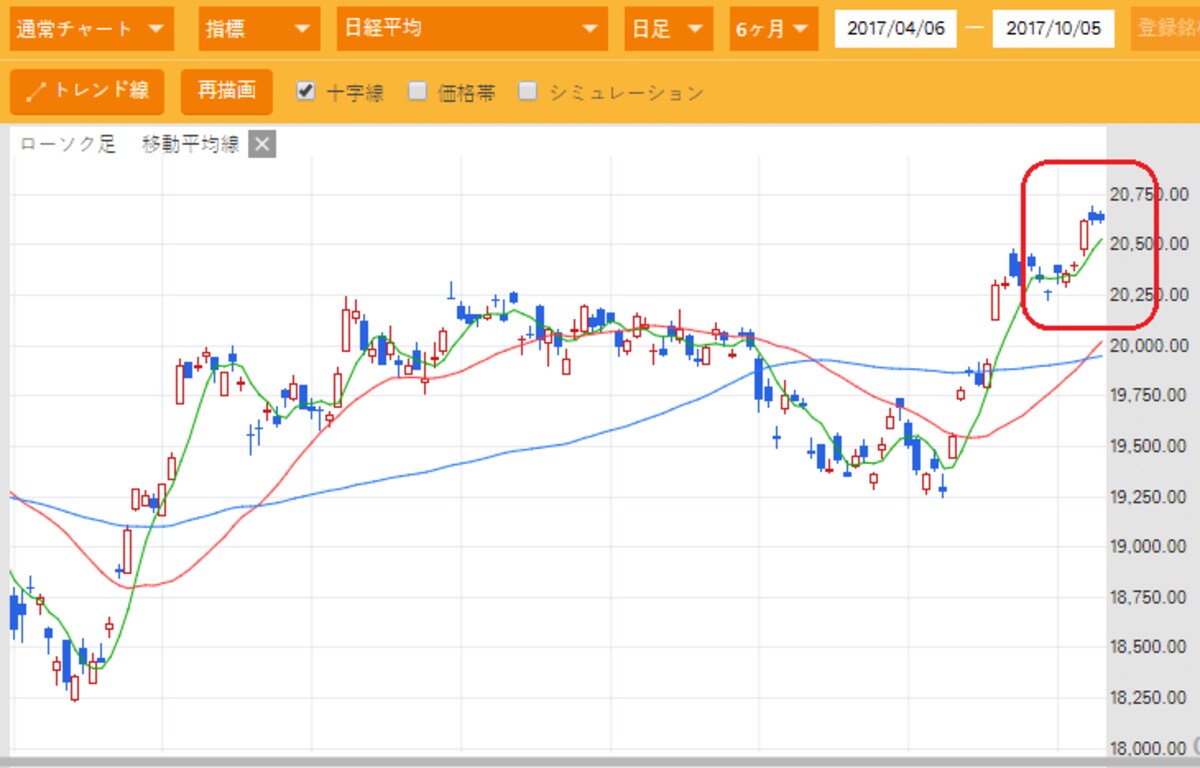This screenshot has width=1200, height=768.
Task: Open the 通常チャート chart type dropdown
Action: (90, 28)
